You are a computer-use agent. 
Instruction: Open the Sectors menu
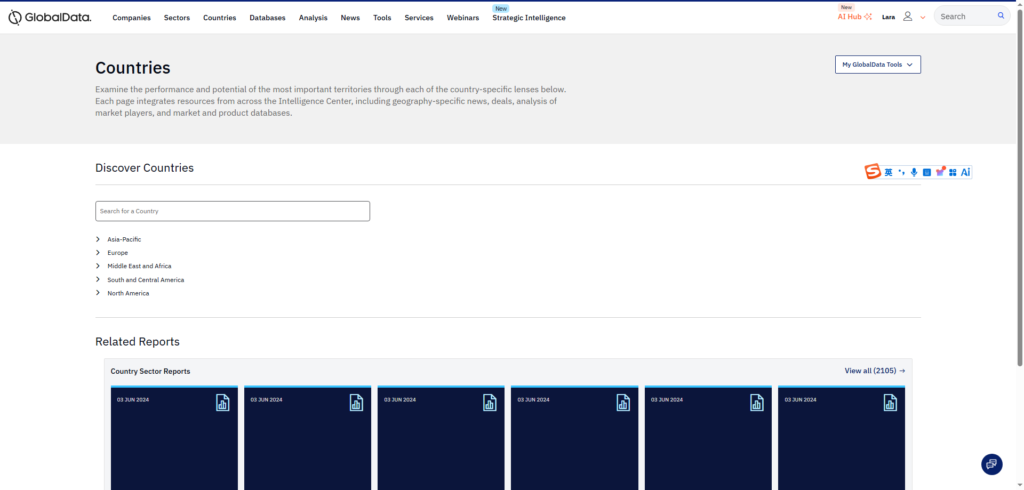pyautogui.click(x=176, y=18)
